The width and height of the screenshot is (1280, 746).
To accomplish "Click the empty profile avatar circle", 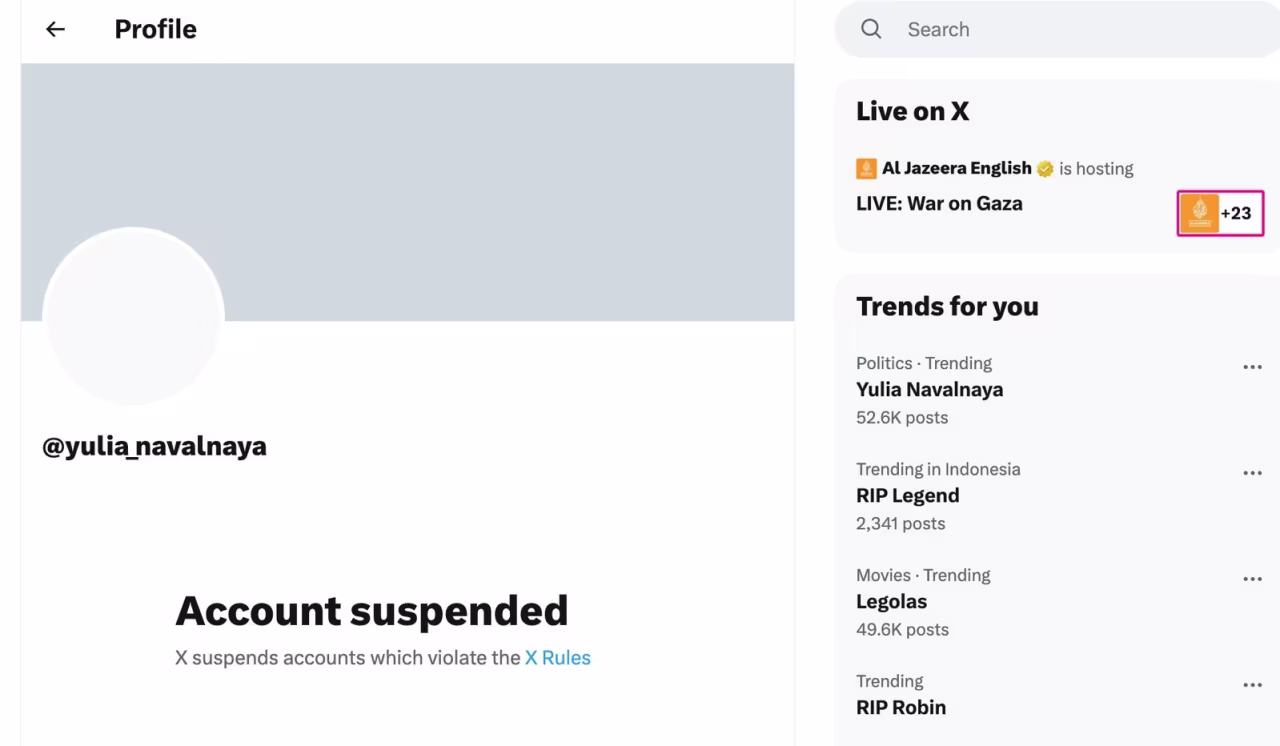I will pos(133,316).
